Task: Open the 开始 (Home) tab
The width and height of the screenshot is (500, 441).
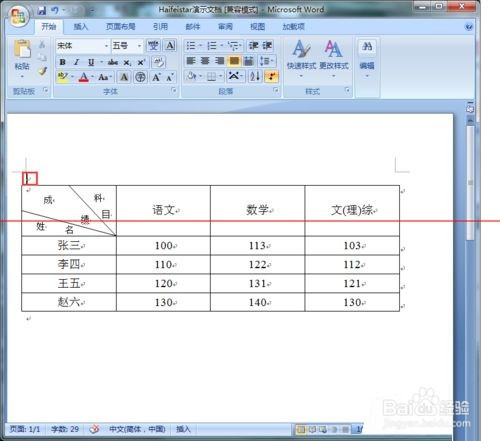Action: 49,26
